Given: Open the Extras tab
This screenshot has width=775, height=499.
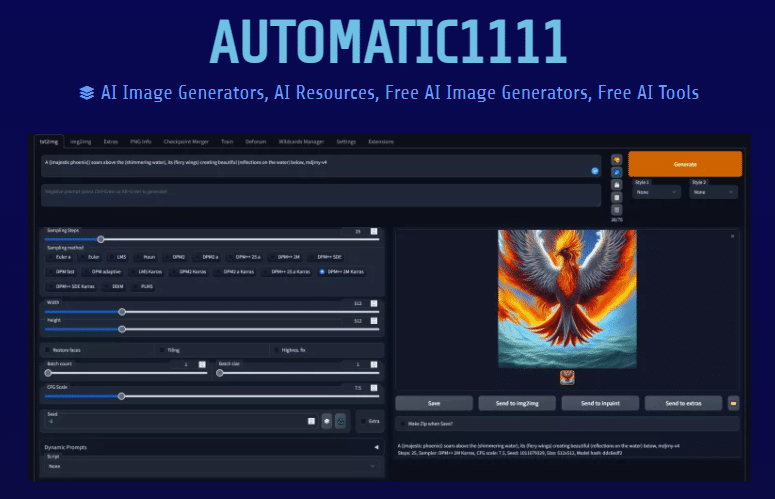Looking at the screenshot, I should [x=111, y=142].
